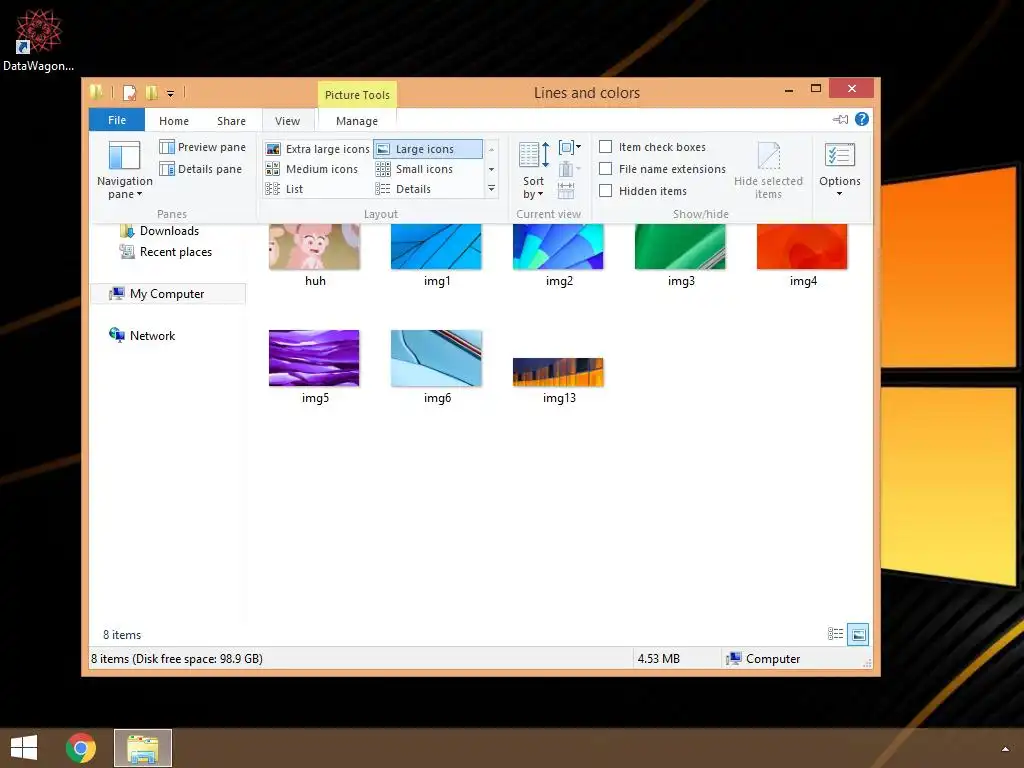Click the Properties quick access icon
This screenshot has width=1024, height=768.
pos(130,93)
